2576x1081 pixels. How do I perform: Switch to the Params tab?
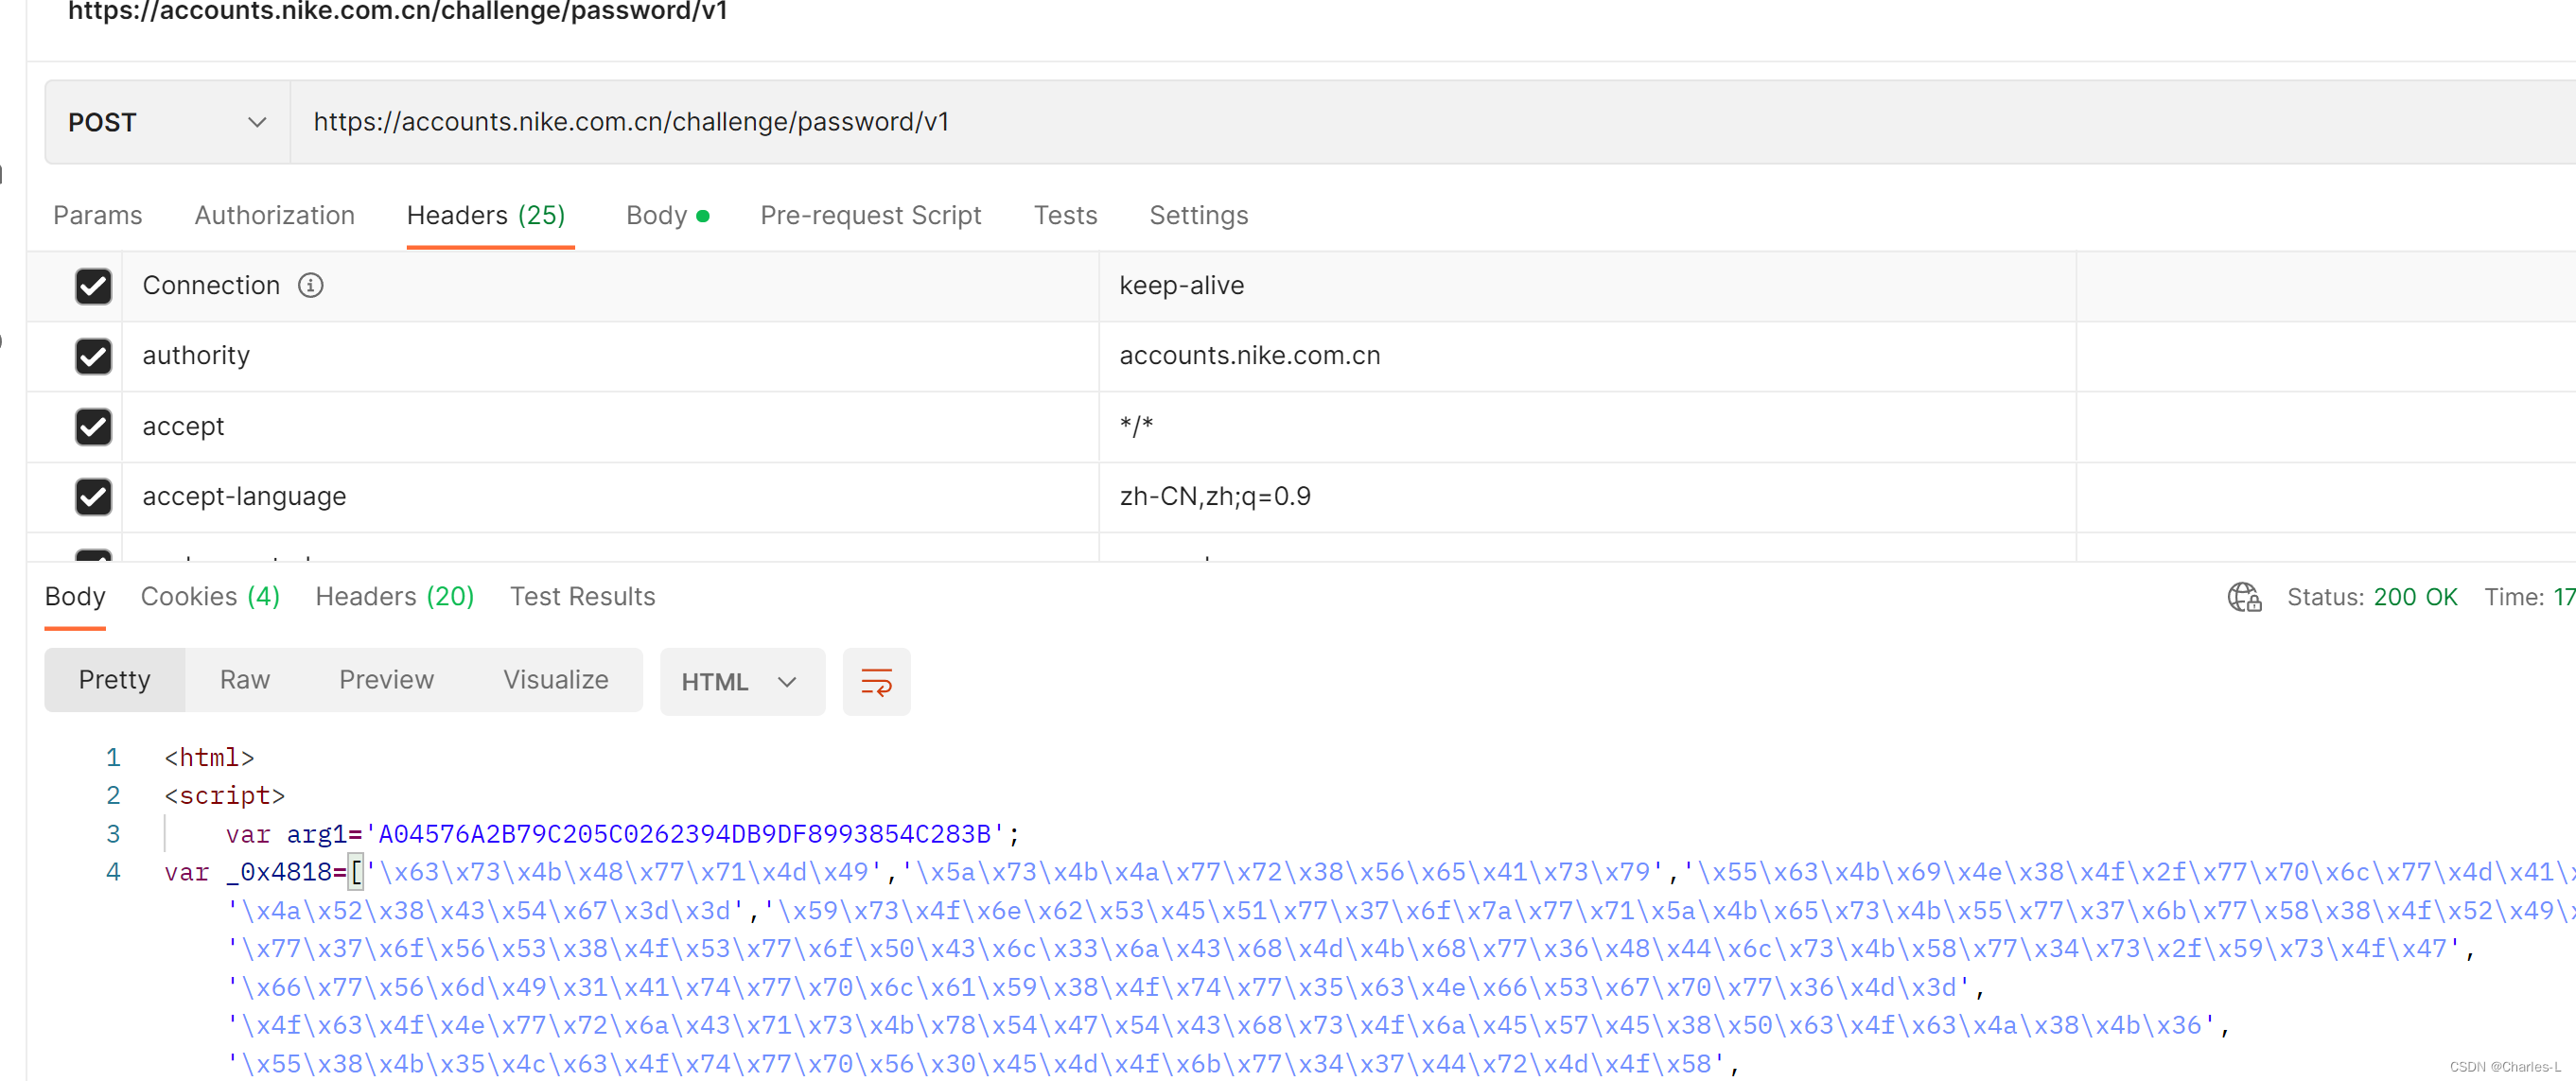pyautogui.click(x=97, y=215)
